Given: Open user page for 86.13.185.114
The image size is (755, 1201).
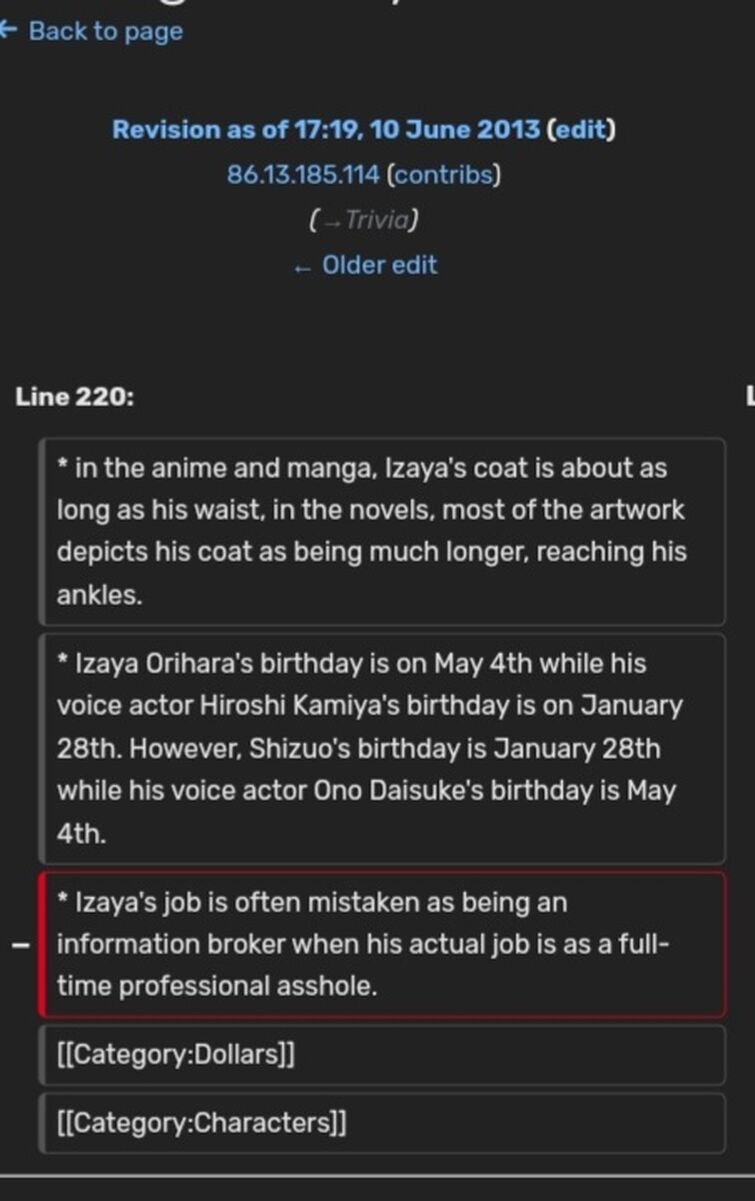Looking at the screenshot, I should click(x=303, y=175).
